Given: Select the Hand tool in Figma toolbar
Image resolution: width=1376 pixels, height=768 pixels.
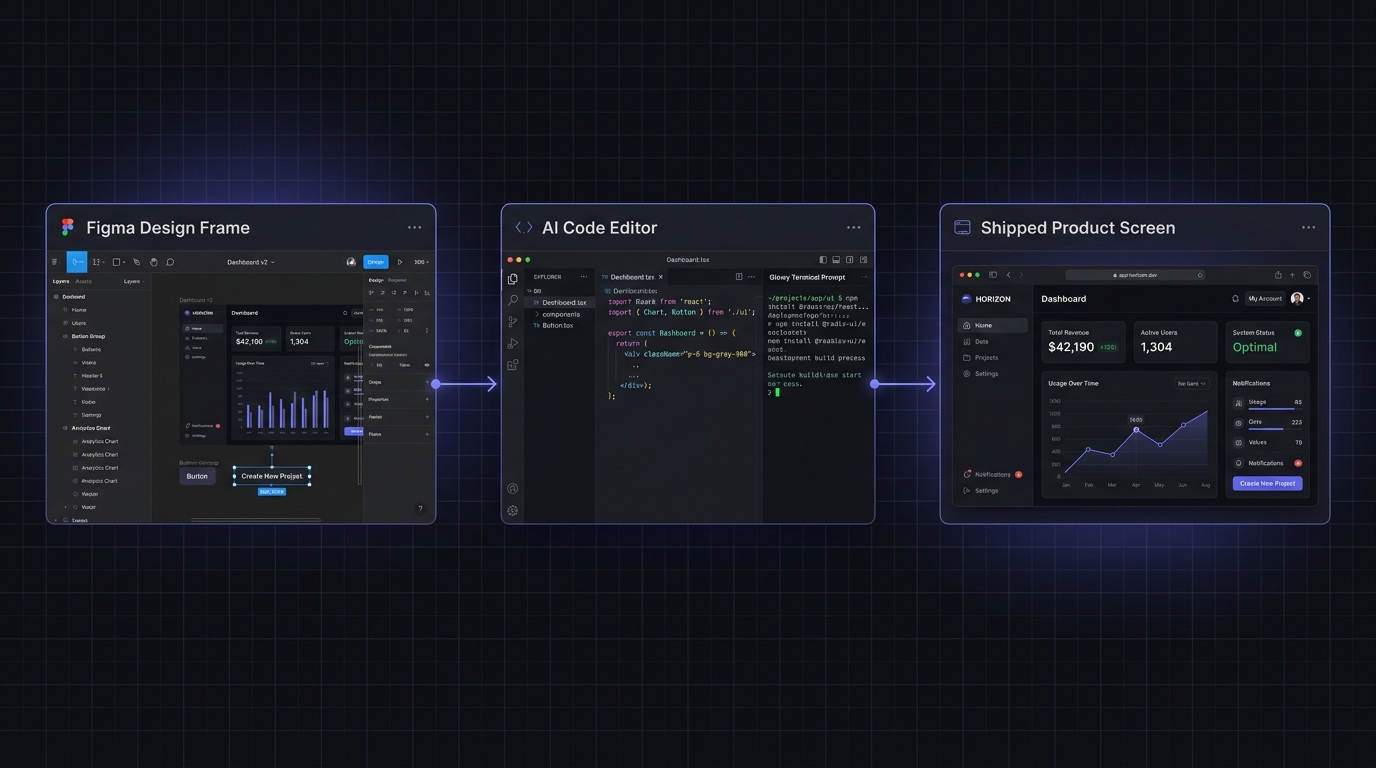Looking at the screenshot, I should (154, 262).
